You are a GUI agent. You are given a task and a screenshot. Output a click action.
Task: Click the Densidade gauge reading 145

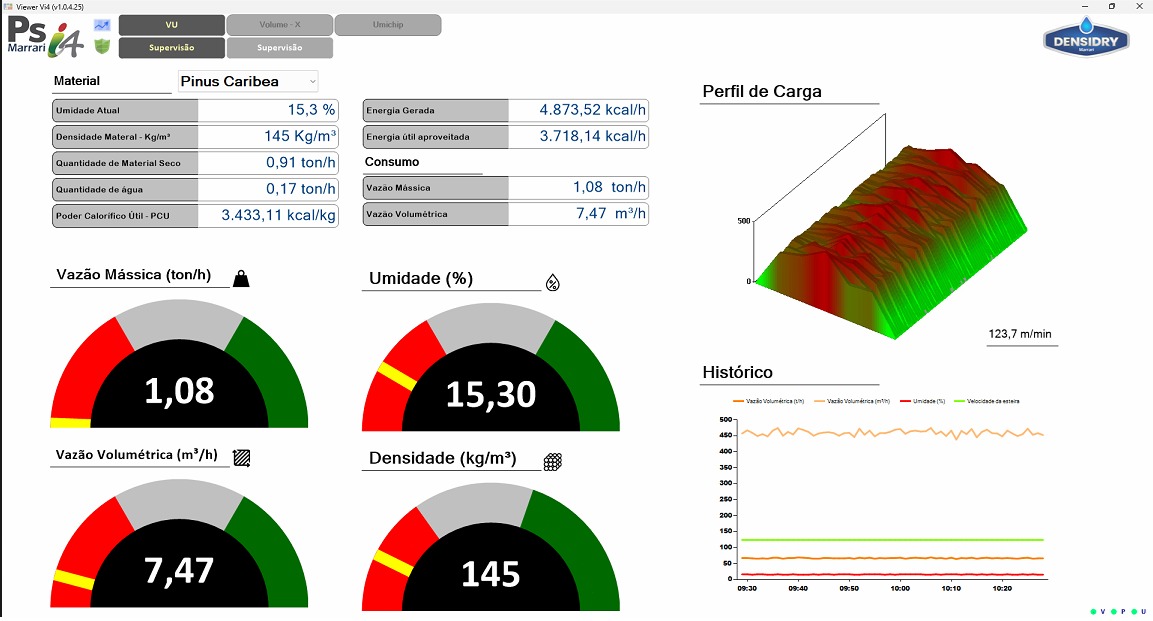[490, 547]
